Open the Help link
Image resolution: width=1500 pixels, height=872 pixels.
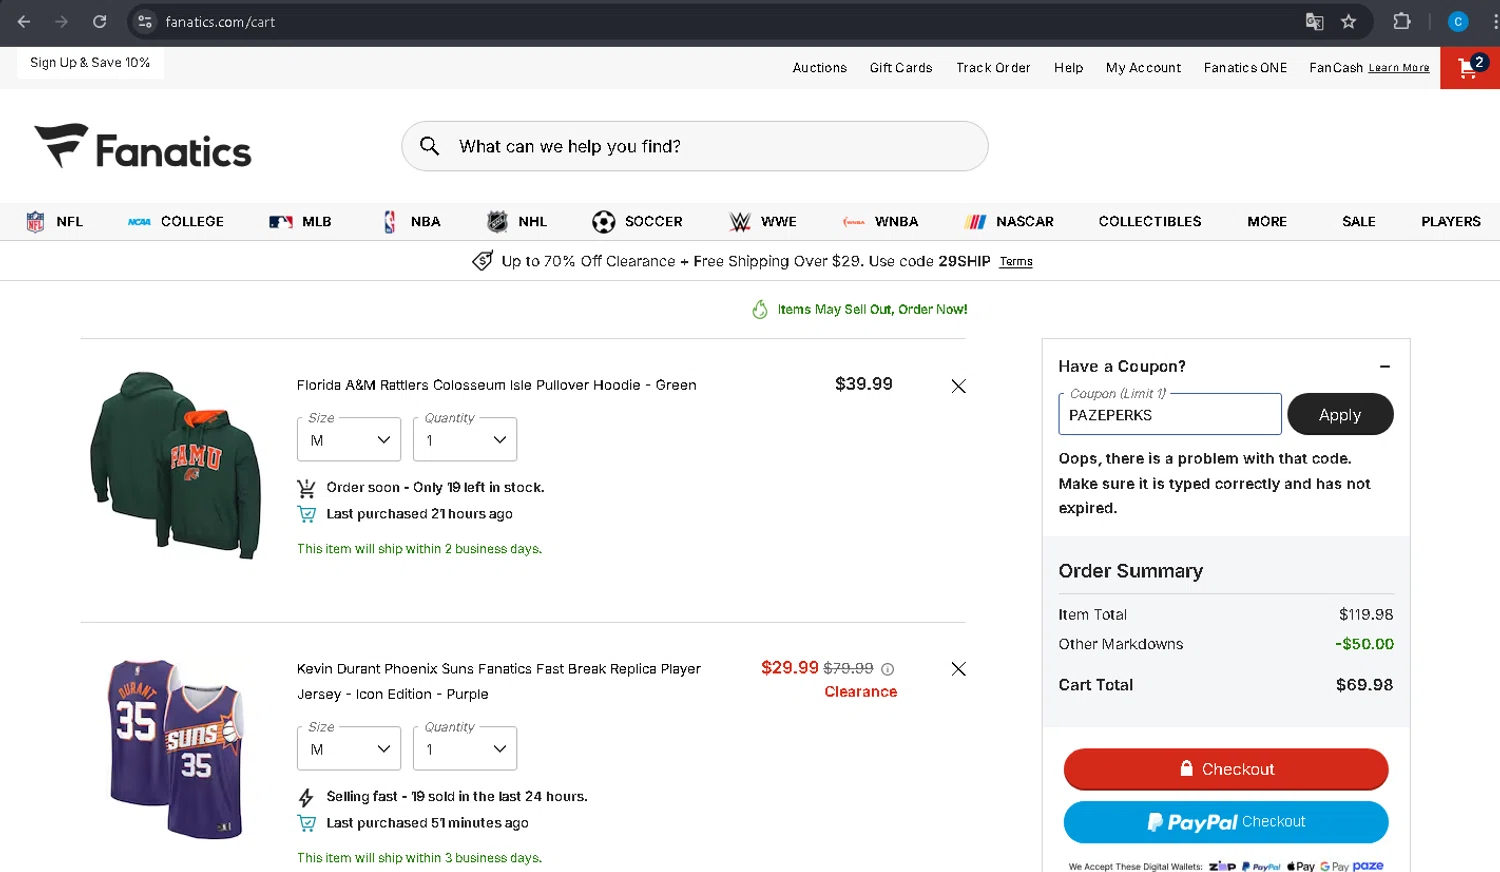(x=1068, y=68)
